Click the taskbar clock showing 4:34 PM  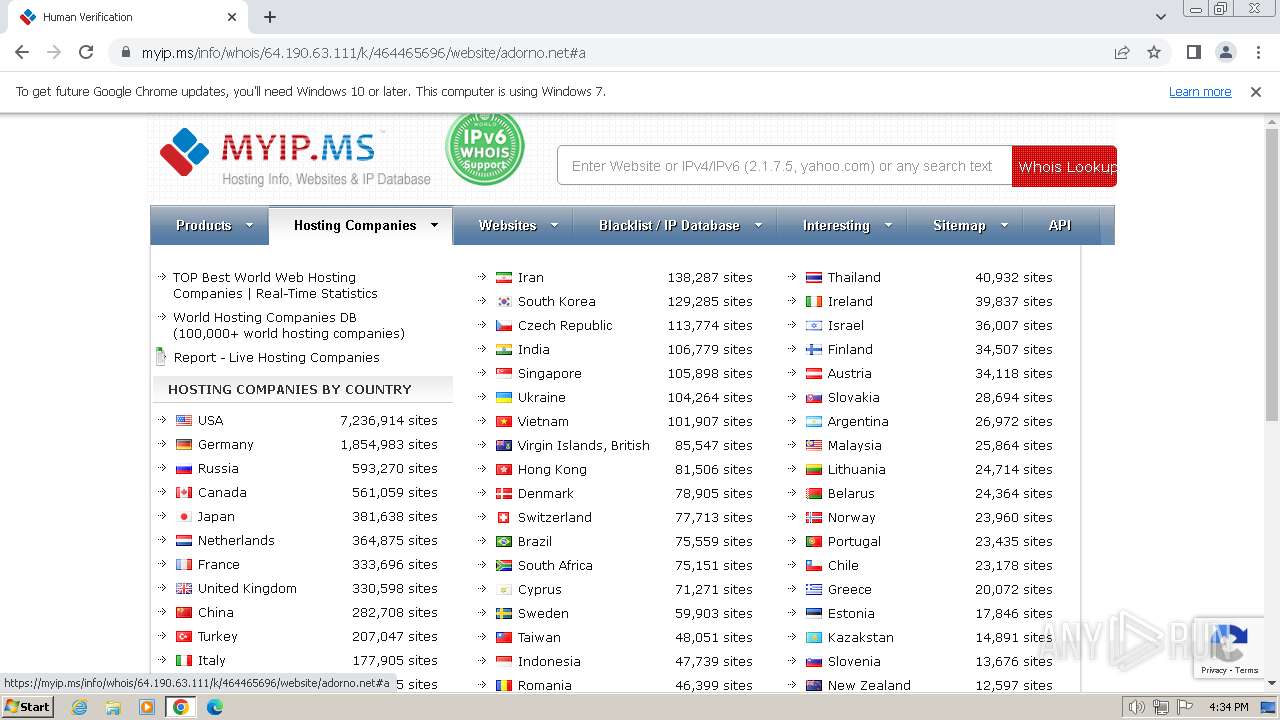(1228, 707)
